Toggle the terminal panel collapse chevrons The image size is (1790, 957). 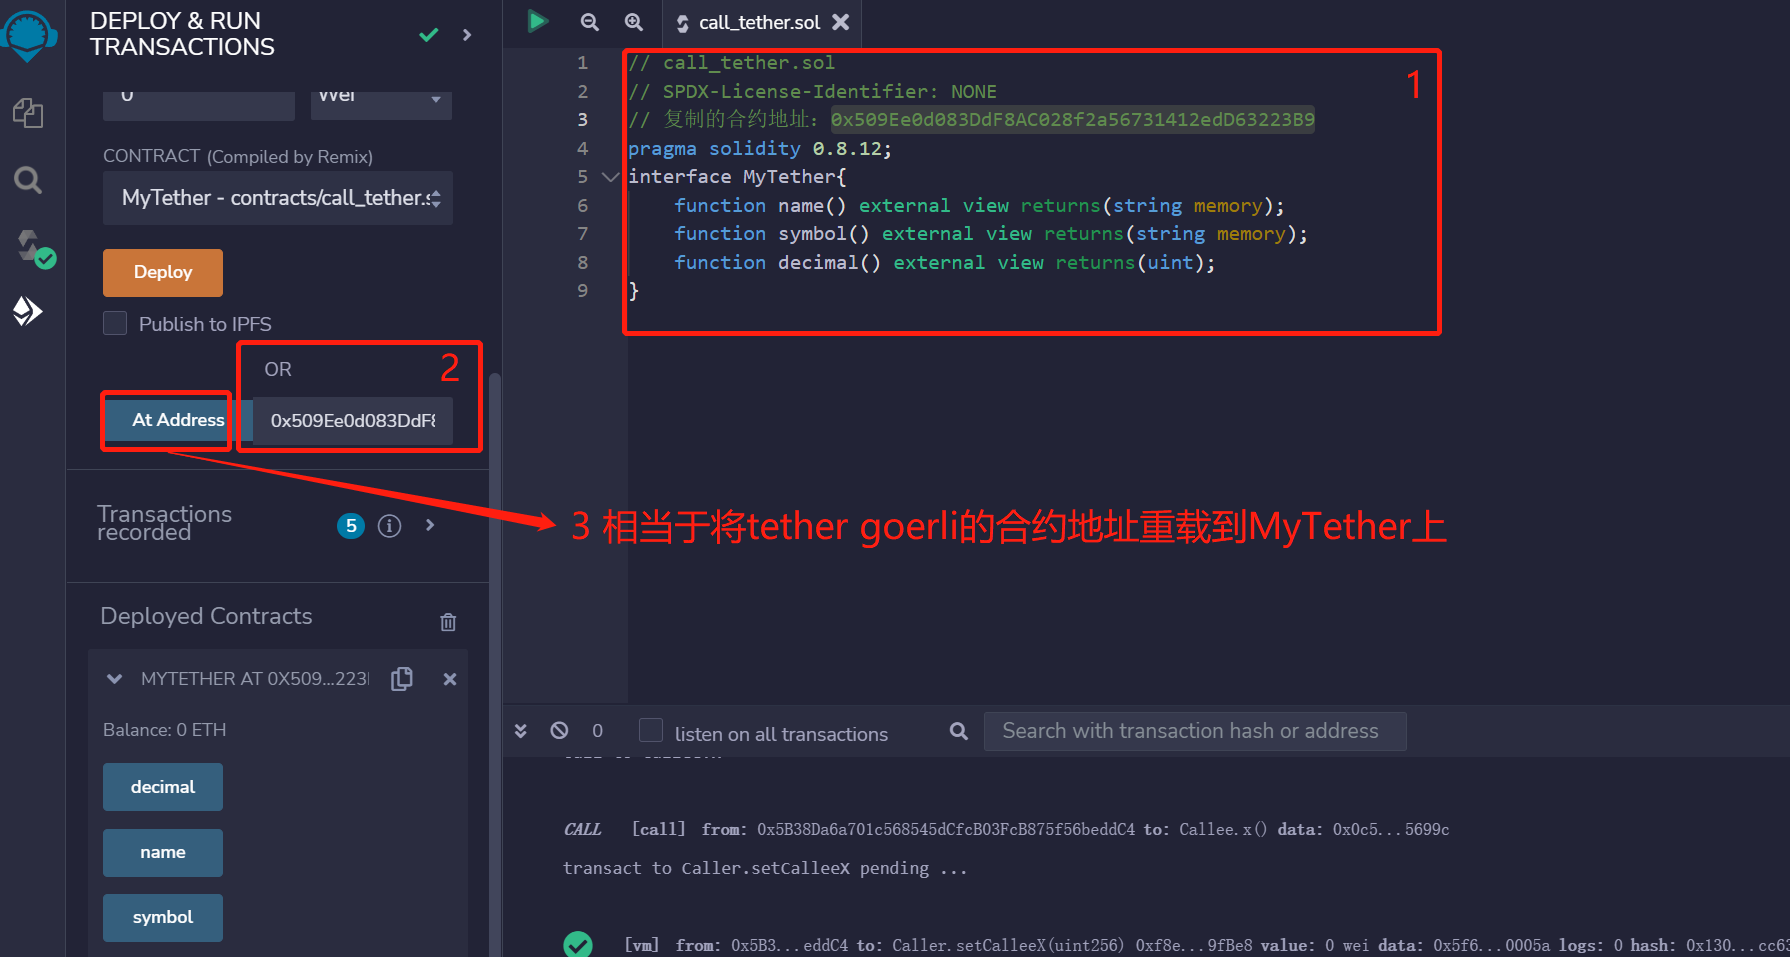tap(521, 731)
